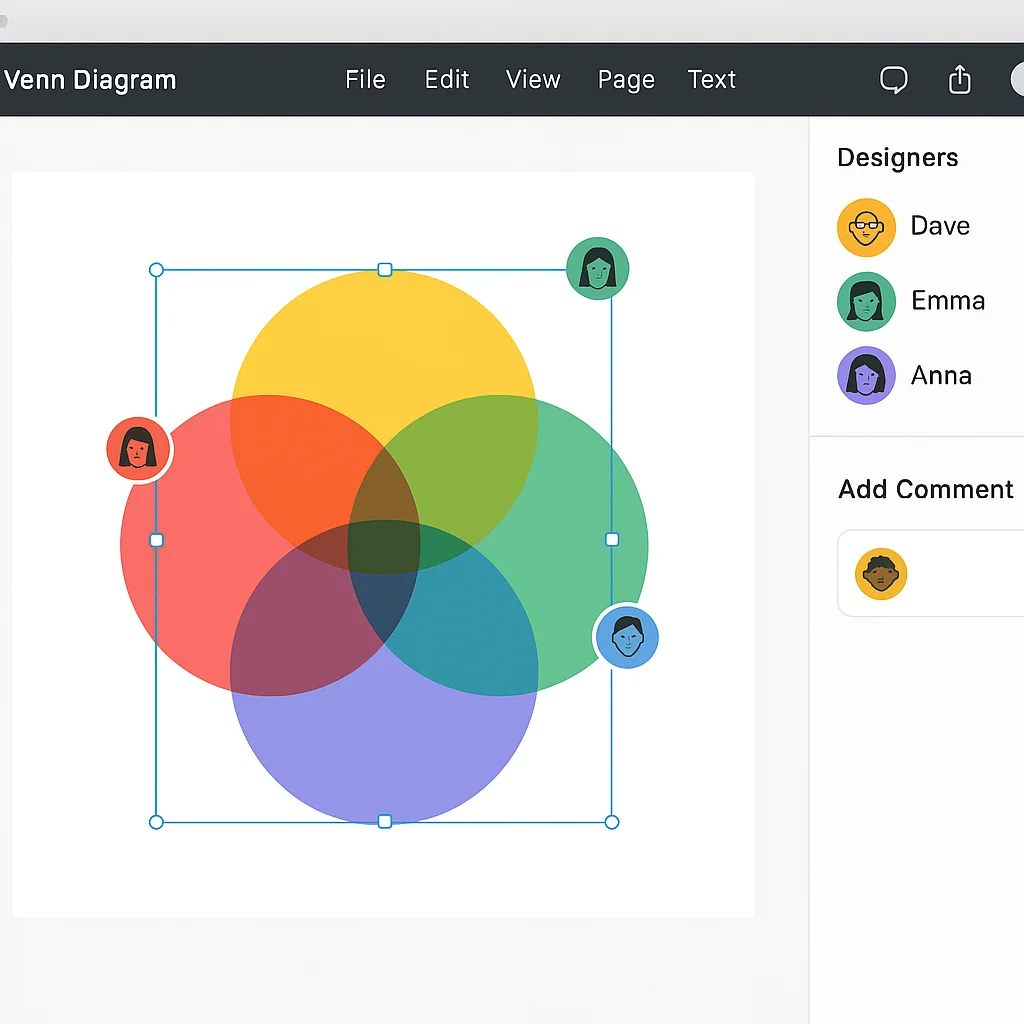Click Dave's blue collaborator badge on the canvas

[626, 637]
